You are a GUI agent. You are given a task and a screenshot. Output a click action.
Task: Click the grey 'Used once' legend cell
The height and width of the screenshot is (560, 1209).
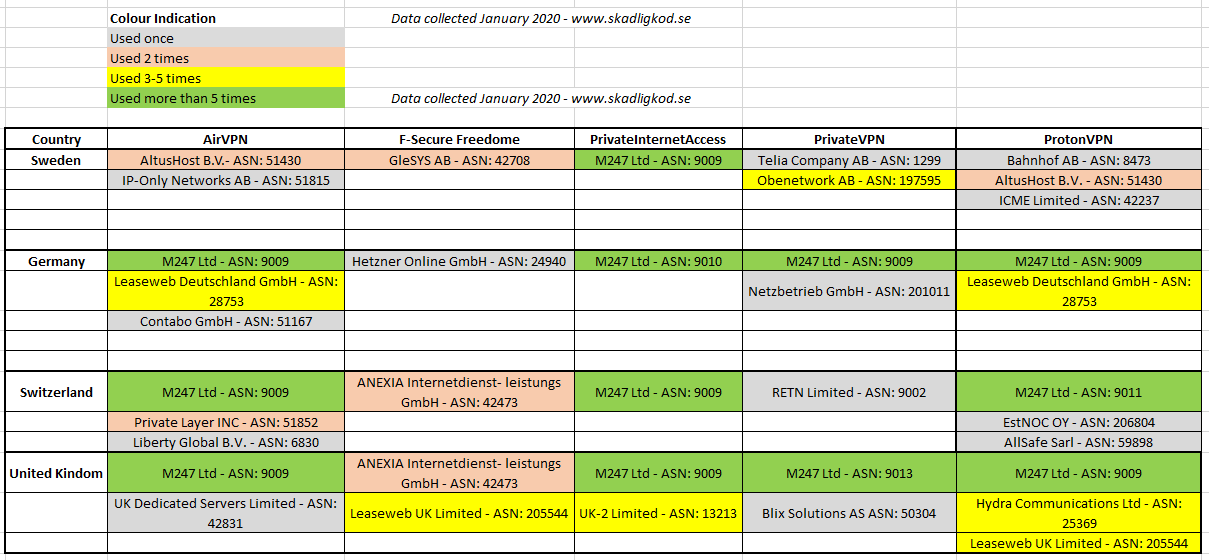pyautogui.click(x=226, y=38)
